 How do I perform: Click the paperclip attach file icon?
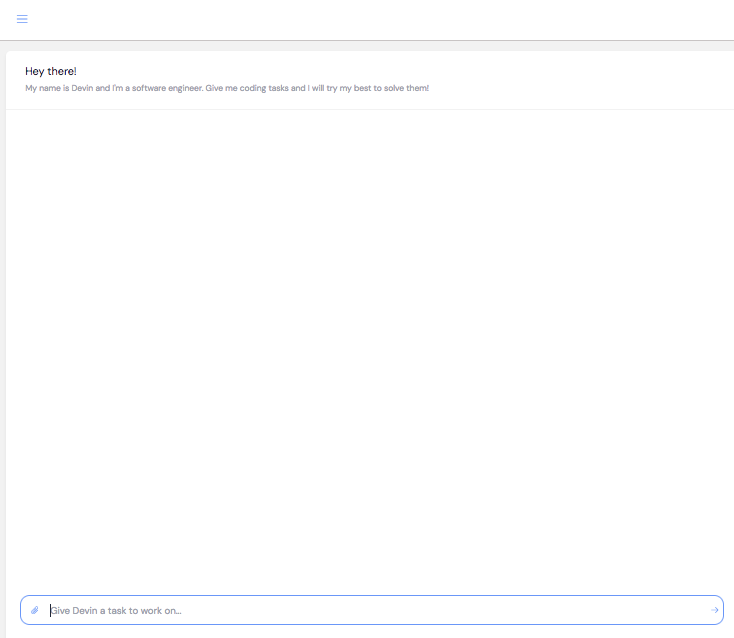[35, 610]
